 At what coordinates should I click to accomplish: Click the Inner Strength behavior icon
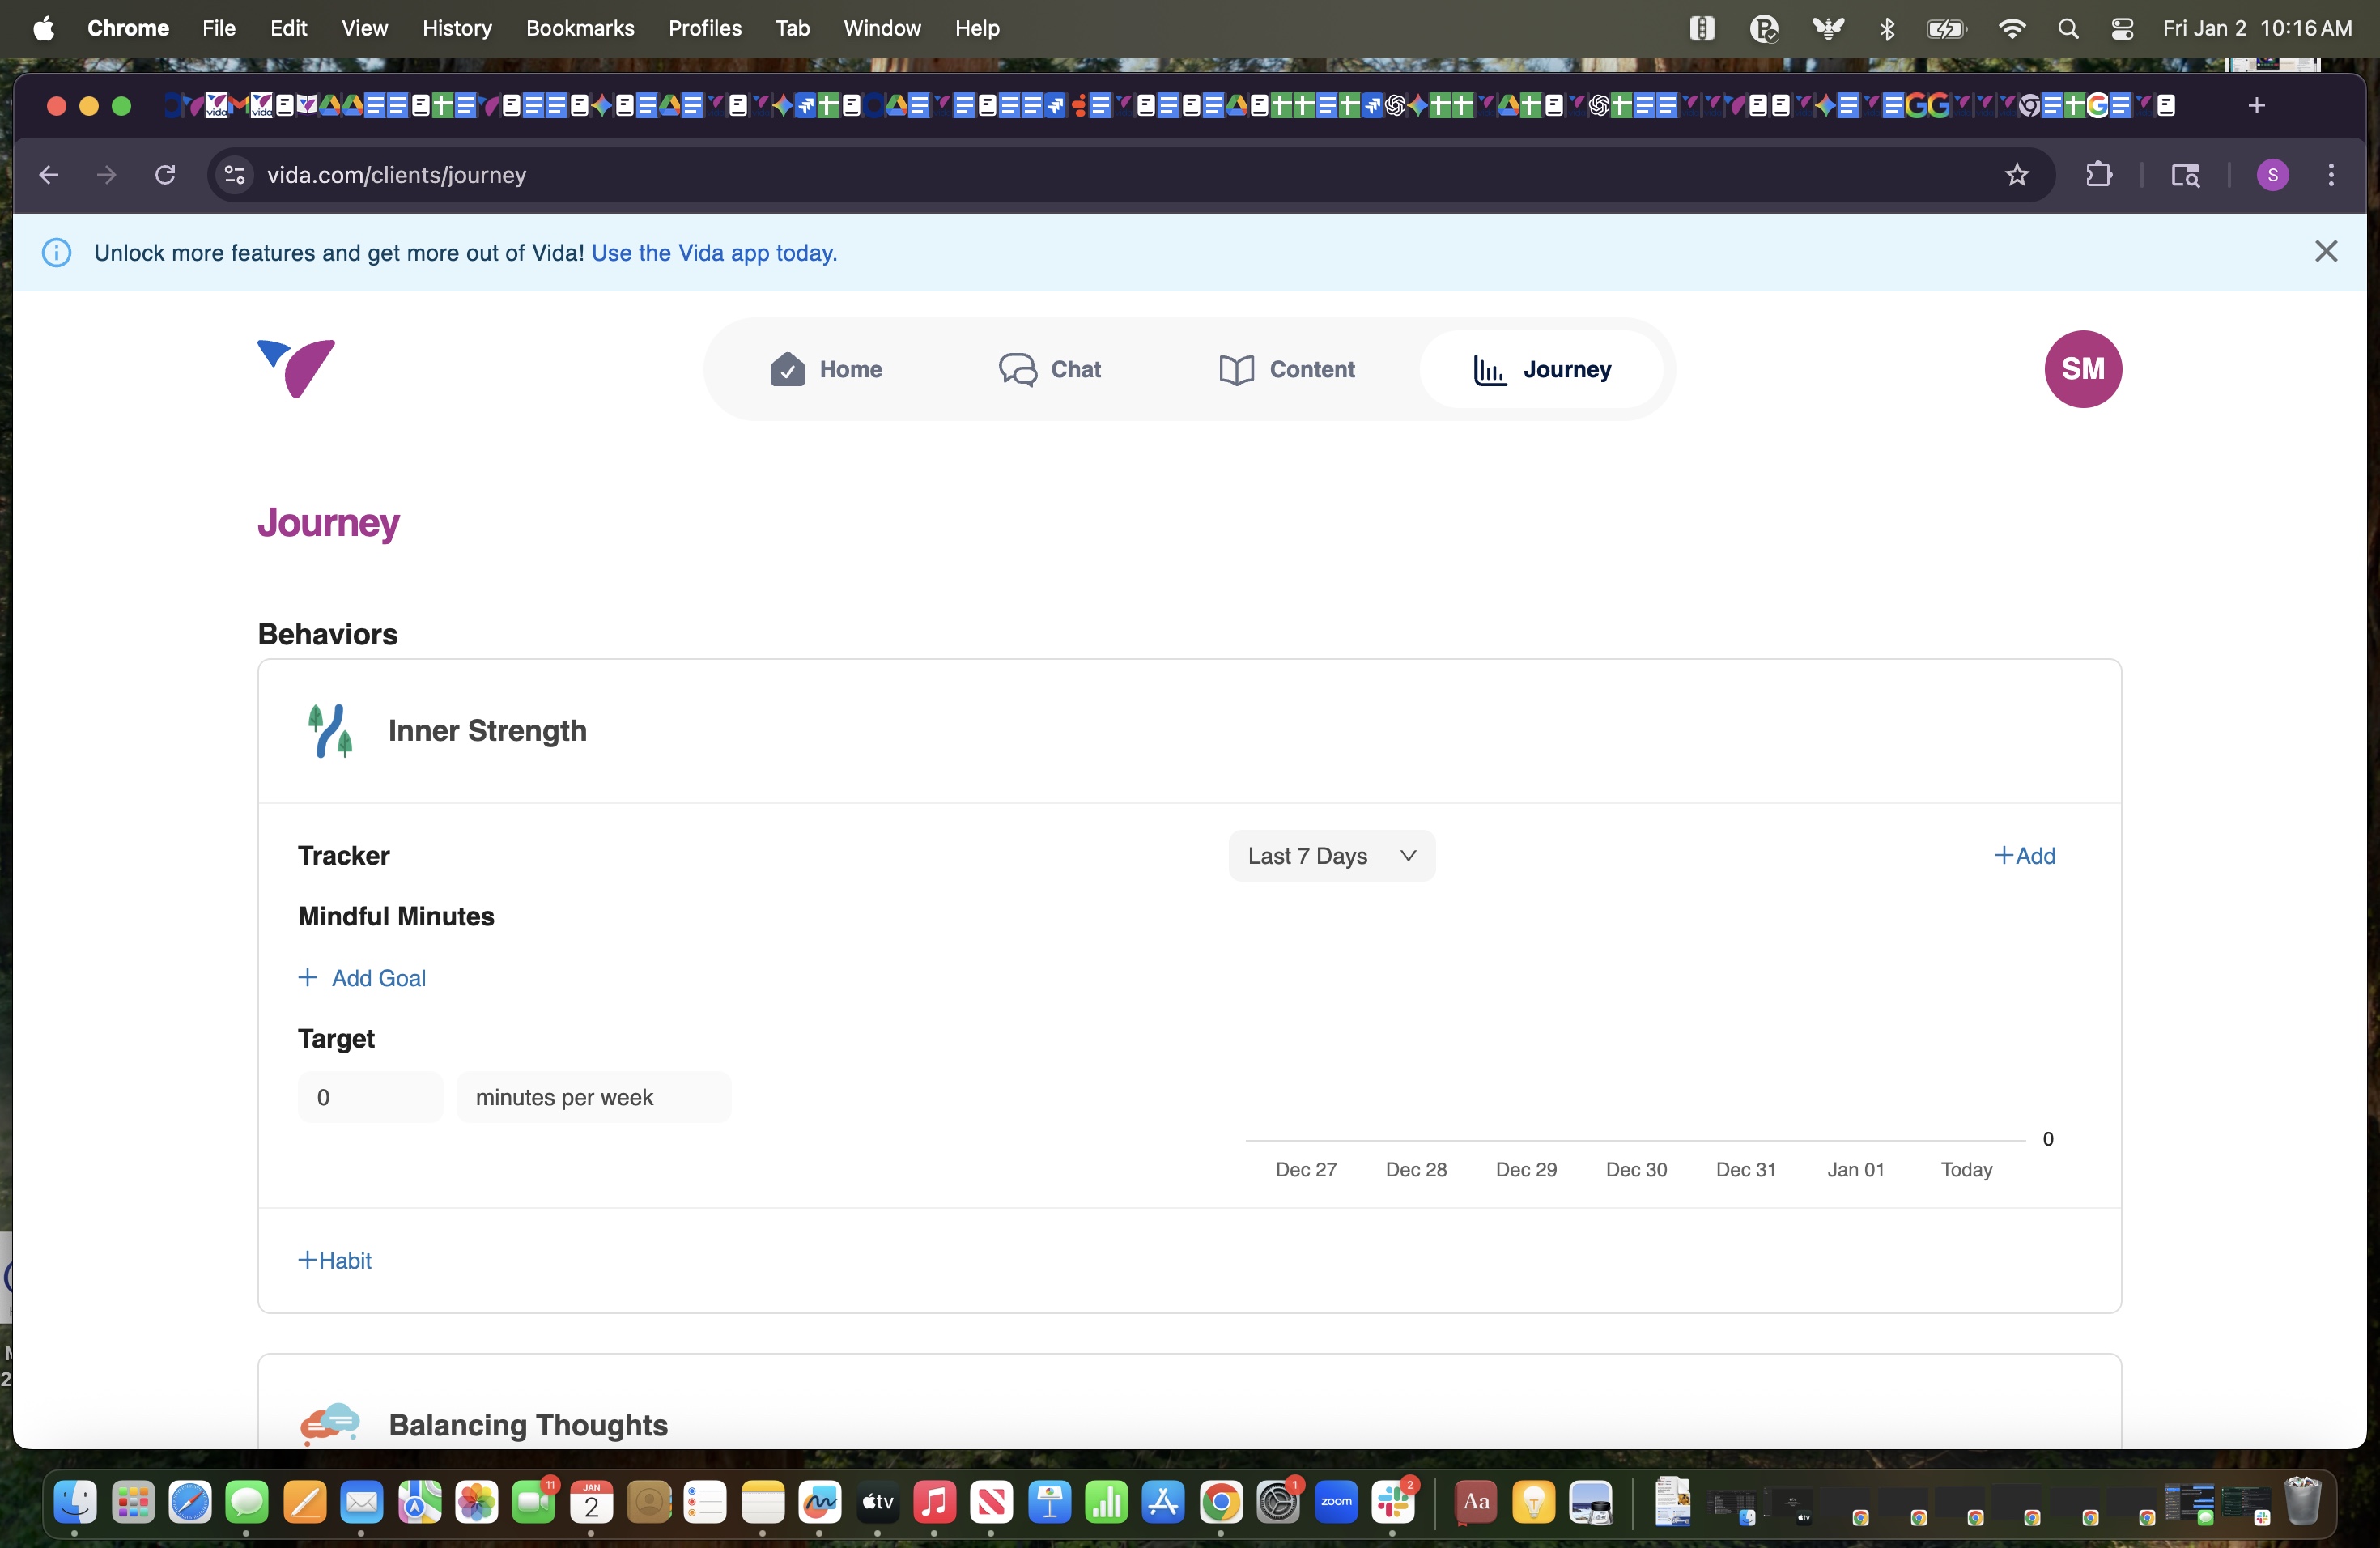tap(329, 731)
